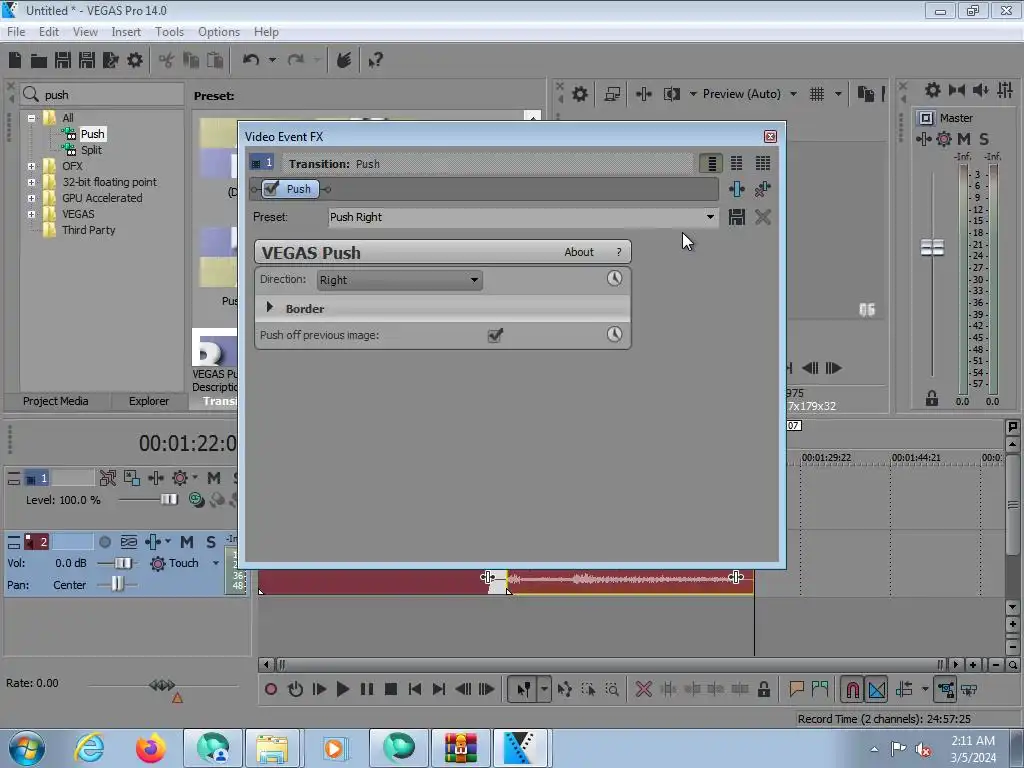Click About in VEGAS Push panel
Viewport: 1024px width, 768px height.
[x=579, y=252]
